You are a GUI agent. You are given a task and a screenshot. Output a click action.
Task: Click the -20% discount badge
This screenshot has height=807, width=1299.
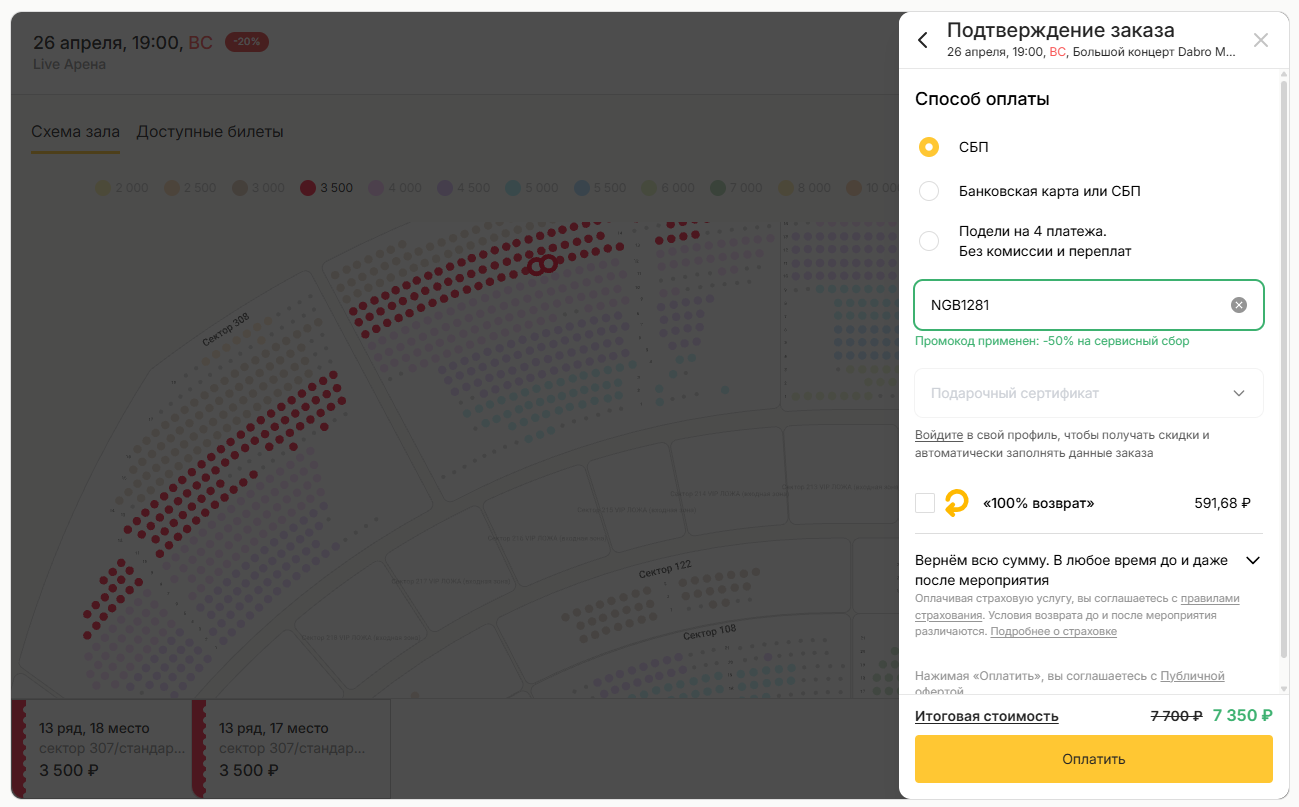click(x=246, y=42)
